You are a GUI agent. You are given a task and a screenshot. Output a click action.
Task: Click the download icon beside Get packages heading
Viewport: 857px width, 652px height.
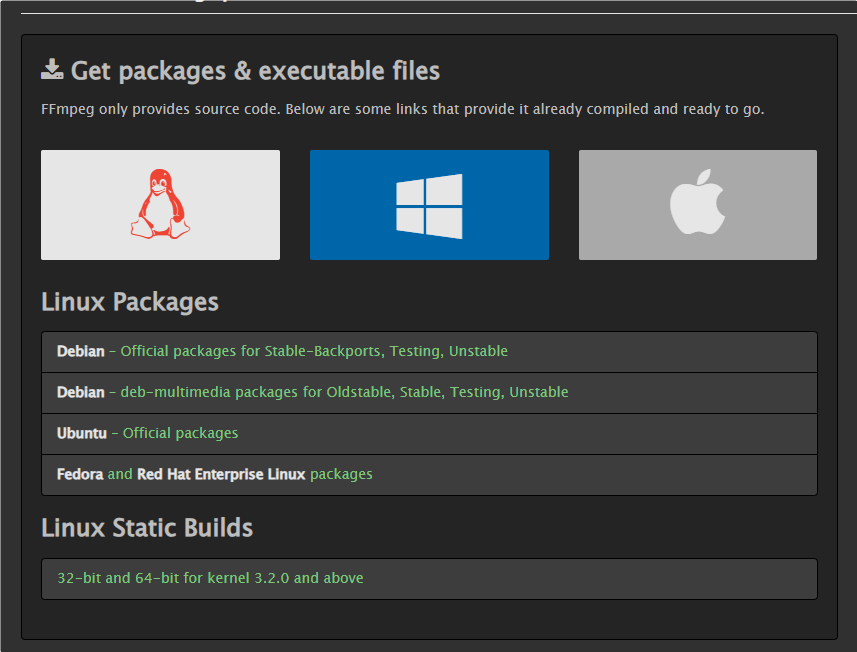point(52,69)
